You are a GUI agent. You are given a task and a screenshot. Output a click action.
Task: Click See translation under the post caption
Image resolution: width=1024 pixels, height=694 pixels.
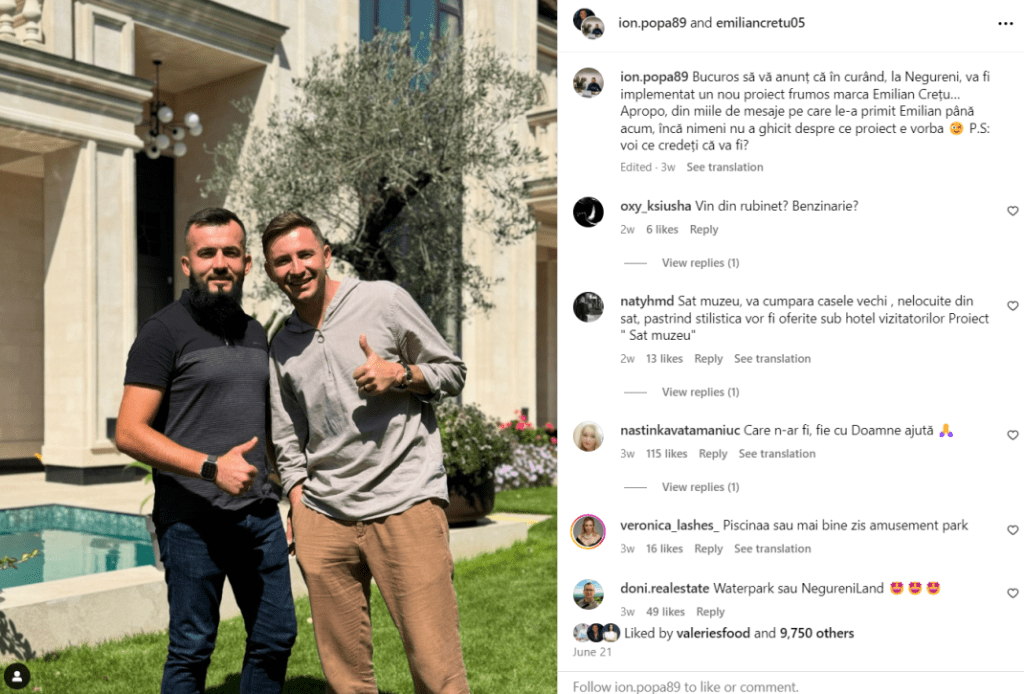point(724,167)
